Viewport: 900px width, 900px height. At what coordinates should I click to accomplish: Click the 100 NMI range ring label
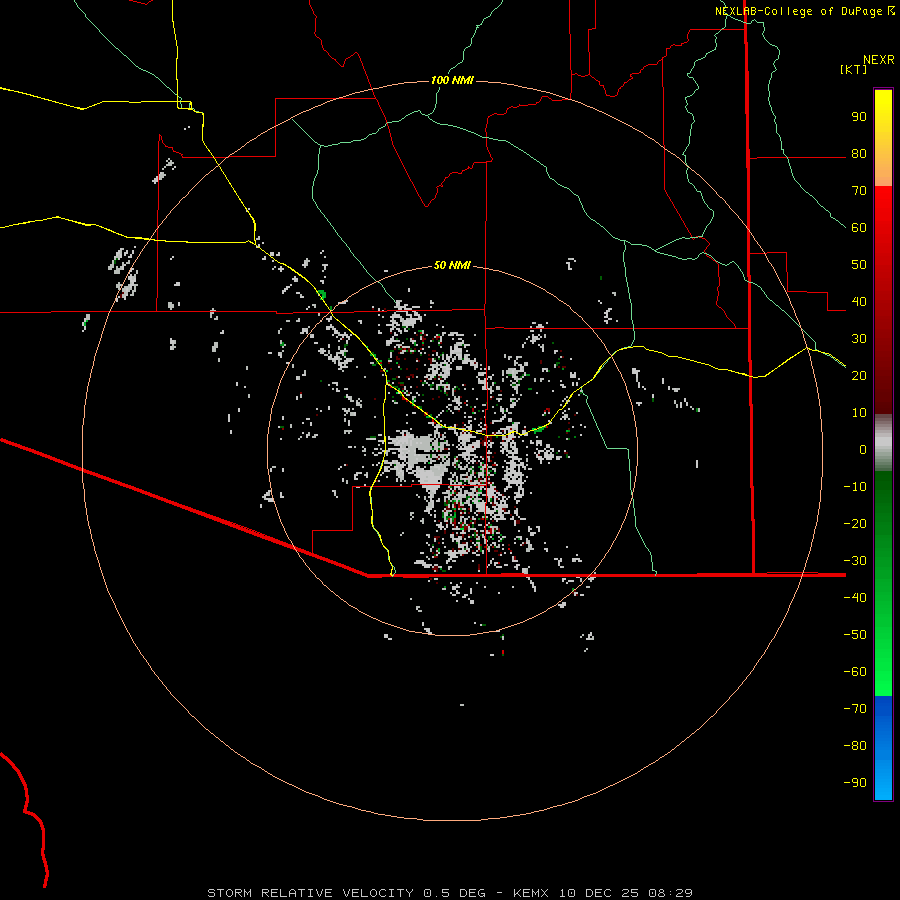click(x=452, y=80)
